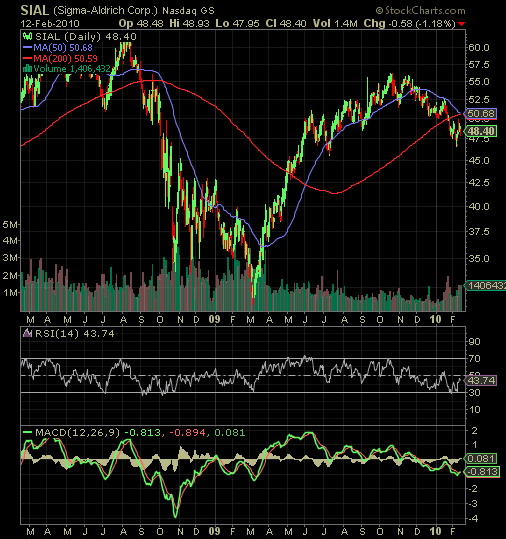Click the 4M volume axis label
The height and width of the screenshot is (539, 506).
point(10,241)
